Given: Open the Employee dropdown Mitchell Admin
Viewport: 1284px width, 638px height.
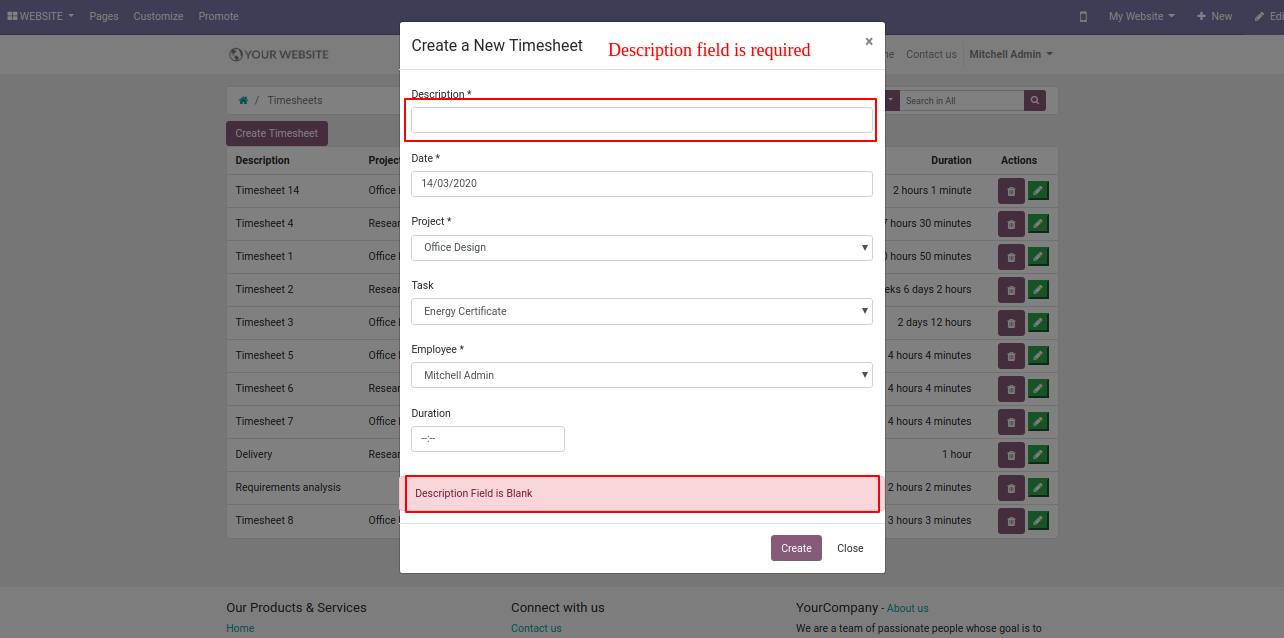Looking at the screenshot, I should 642,375.
